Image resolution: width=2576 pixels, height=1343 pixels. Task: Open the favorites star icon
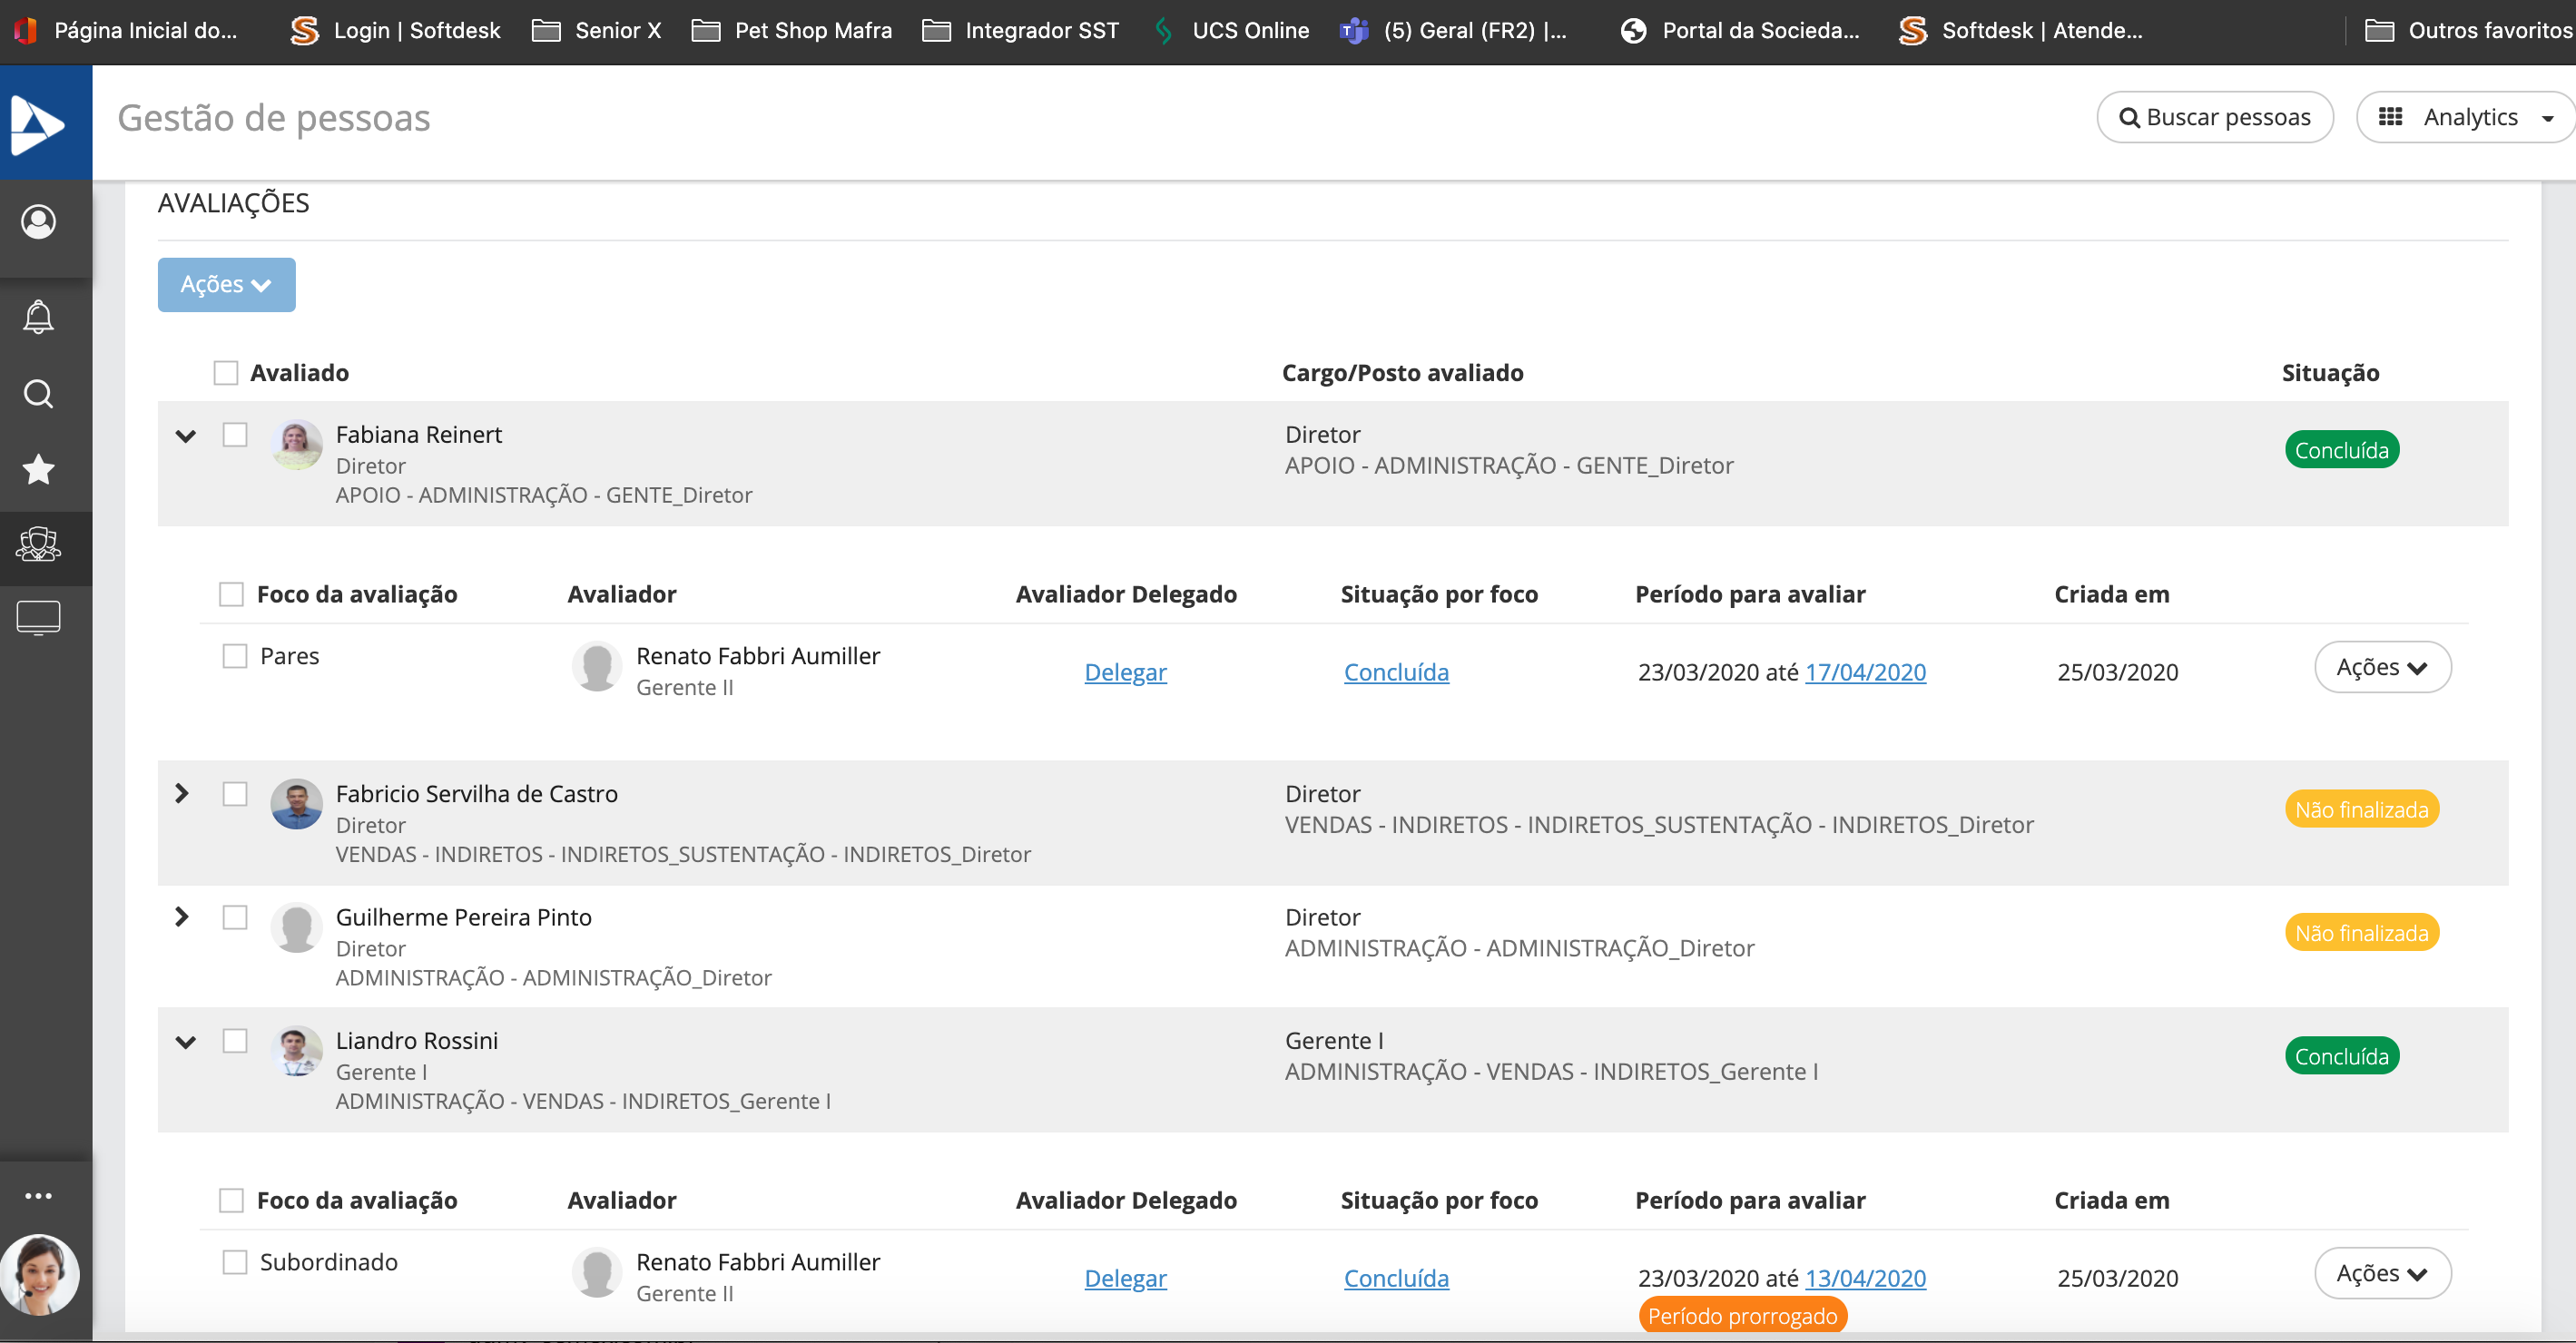tap(38, 469)
